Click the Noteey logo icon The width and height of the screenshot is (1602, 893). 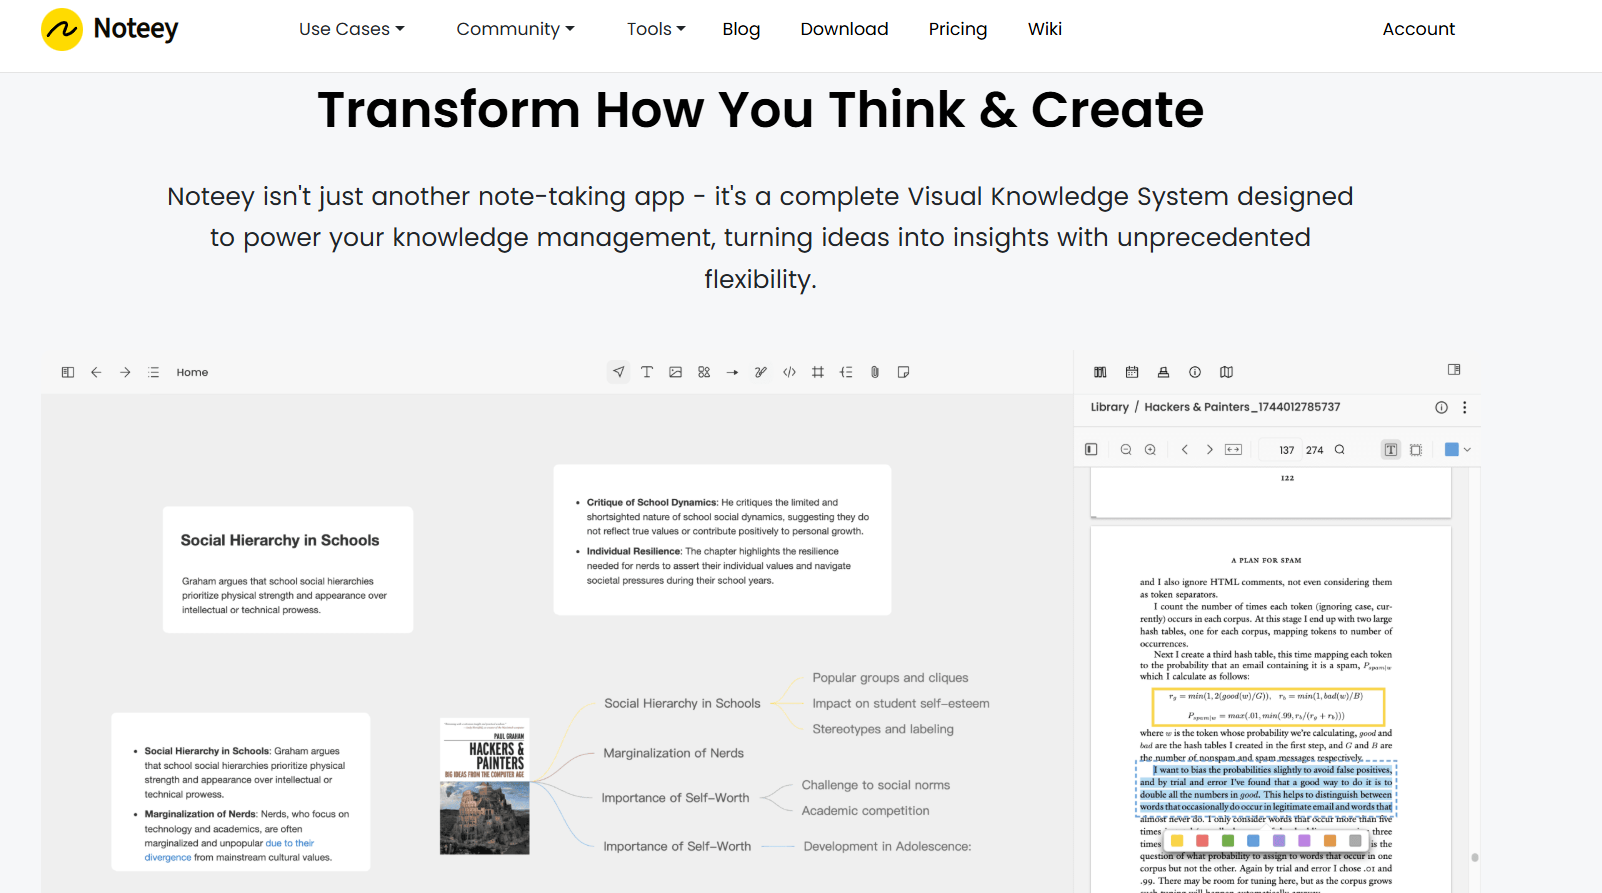62,30
